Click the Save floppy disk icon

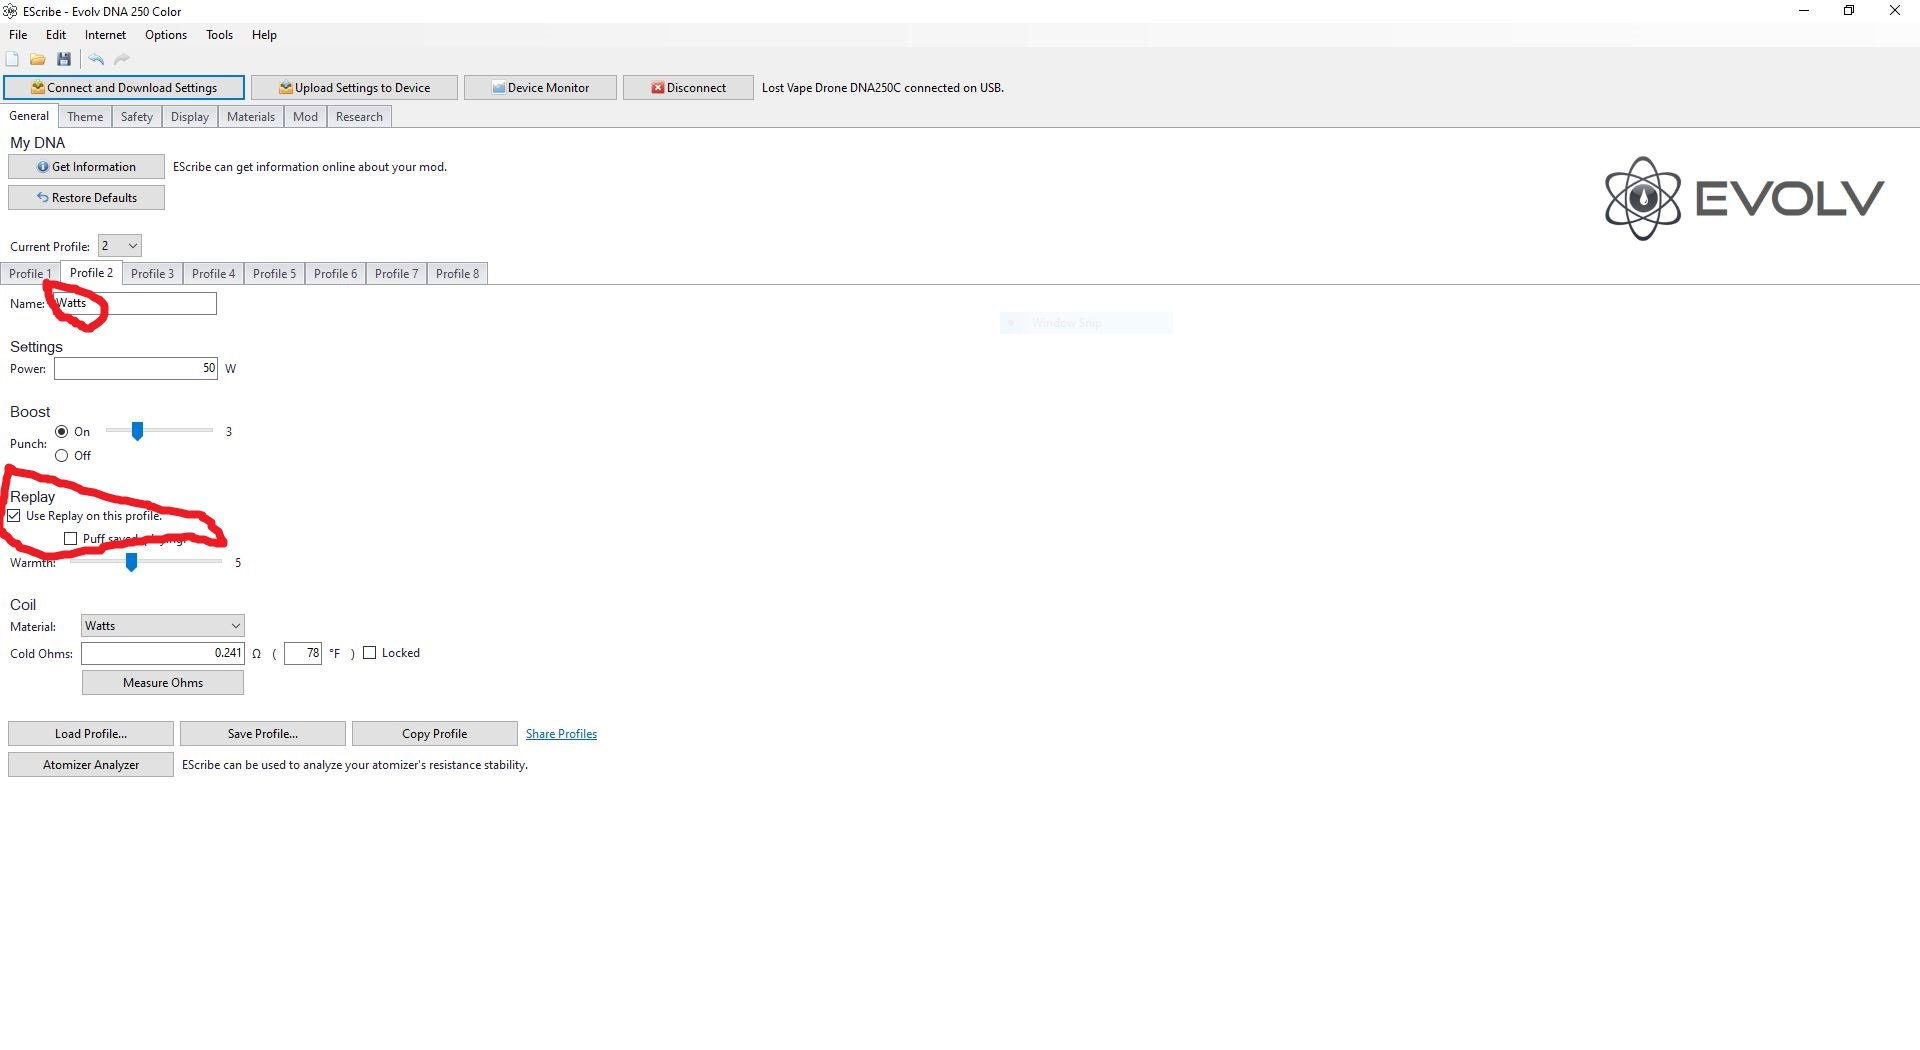click(x=64, y=59)
